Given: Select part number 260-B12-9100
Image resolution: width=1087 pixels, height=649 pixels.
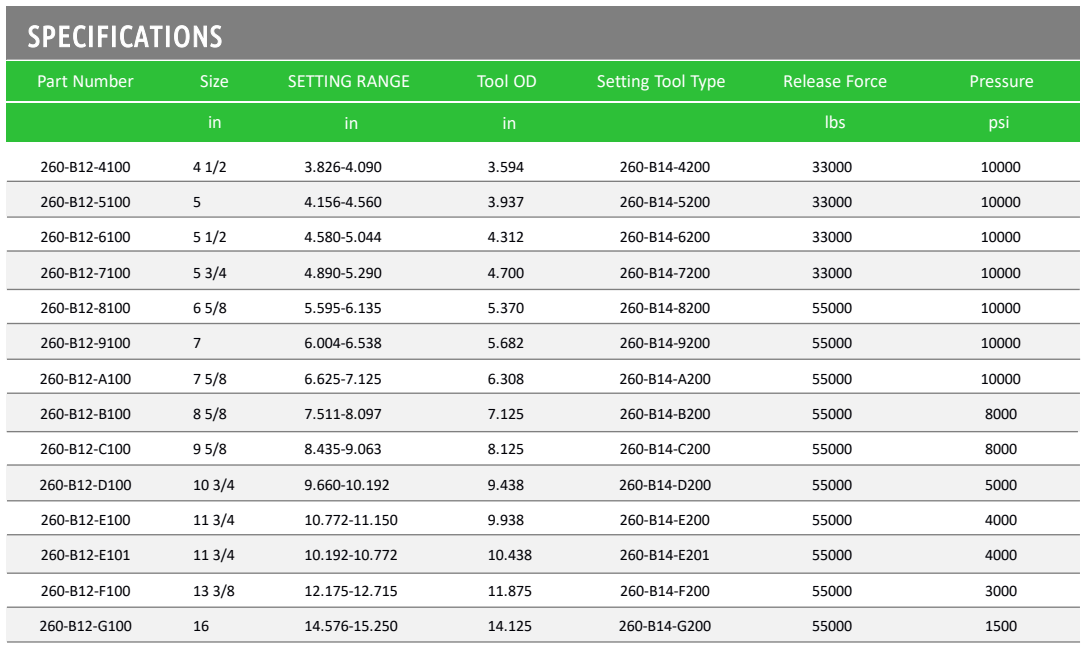Looking at the screenshot, I should click(85, 343).
